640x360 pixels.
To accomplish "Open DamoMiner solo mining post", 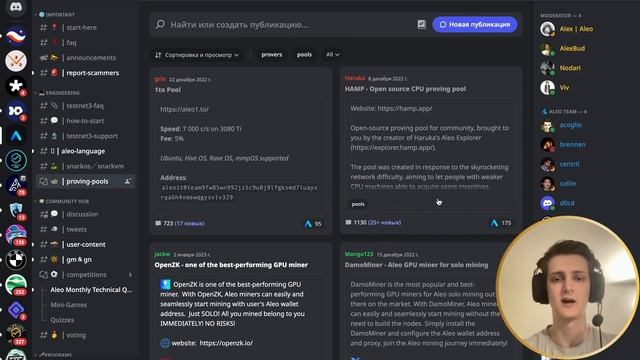I will [416, 265].
